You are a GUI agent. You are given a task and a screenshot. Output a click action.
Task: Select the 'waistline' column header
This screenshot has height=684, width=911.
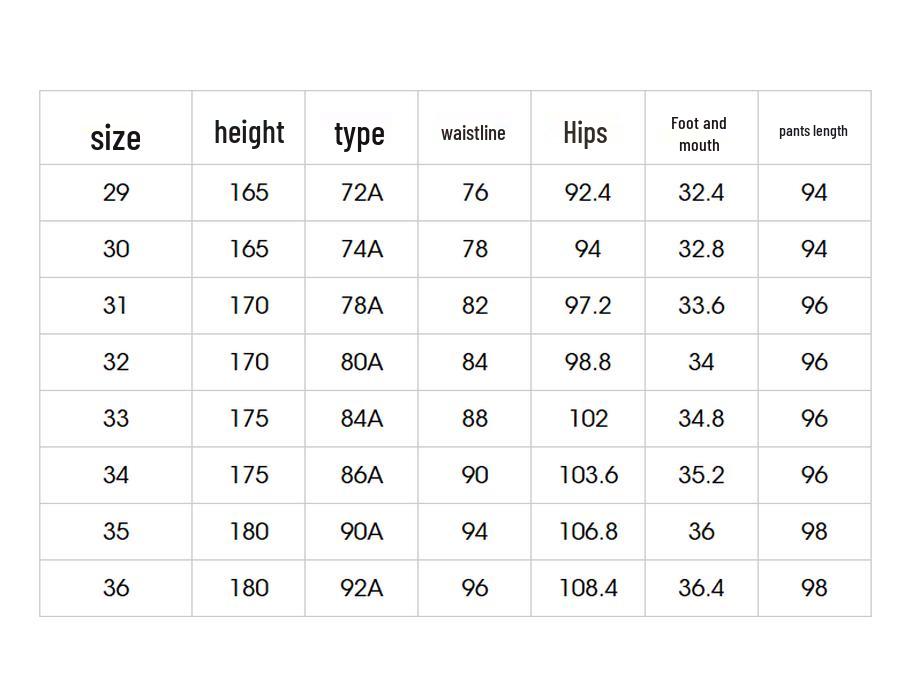coord(473,133)
